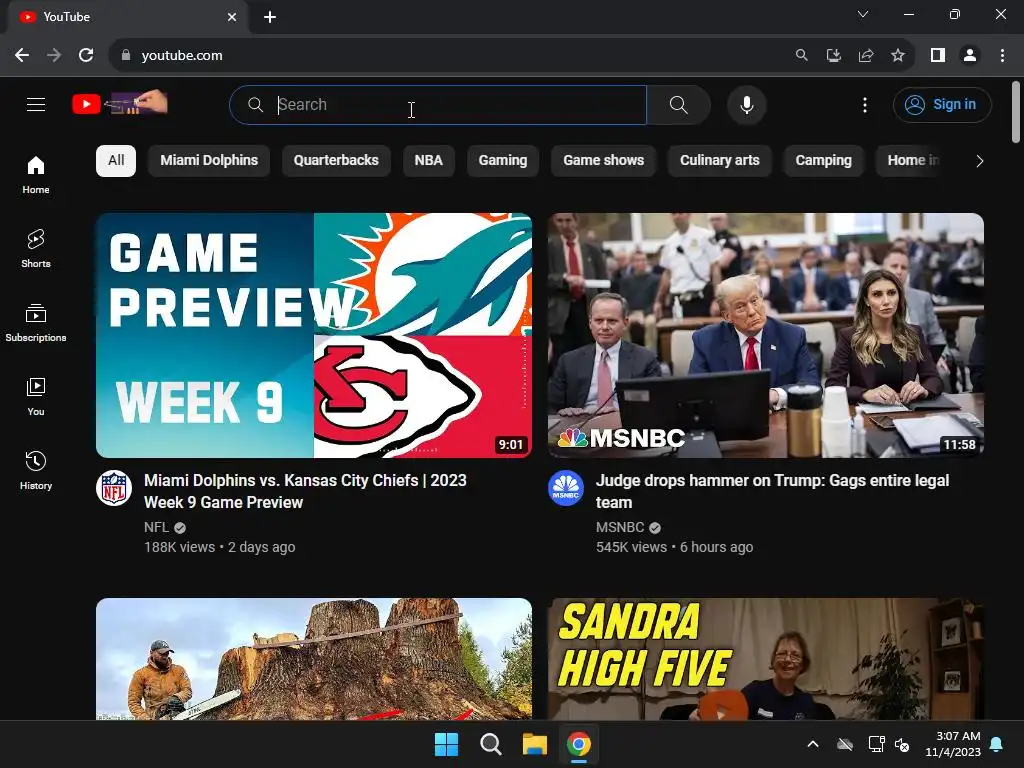Click the NFL channel avatar
Viewport: 1024px width, 768px height.
114,488
